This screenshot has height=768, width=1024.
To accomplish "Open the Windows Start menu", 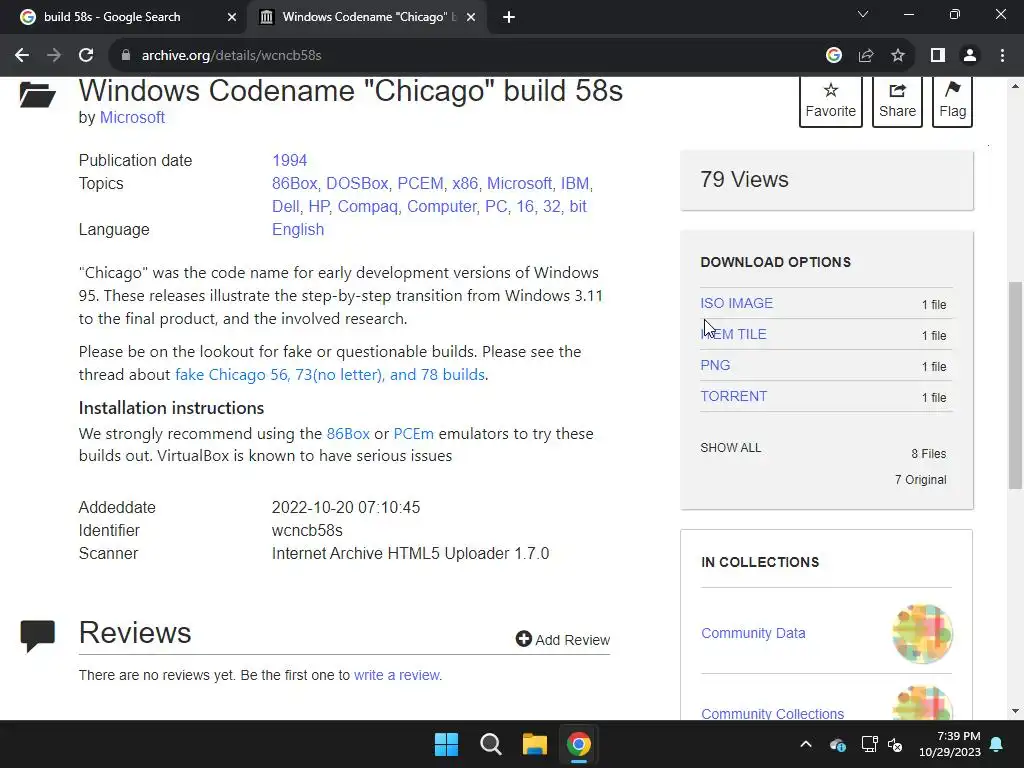I will tap(447, 744).
